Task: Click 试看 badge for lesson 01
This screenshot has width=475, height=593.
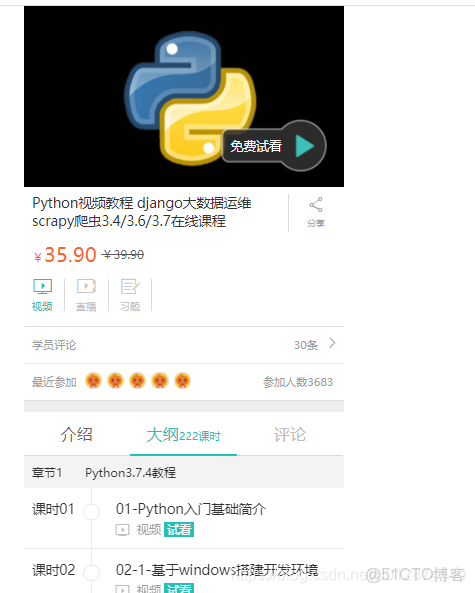Action: (179, 529)
